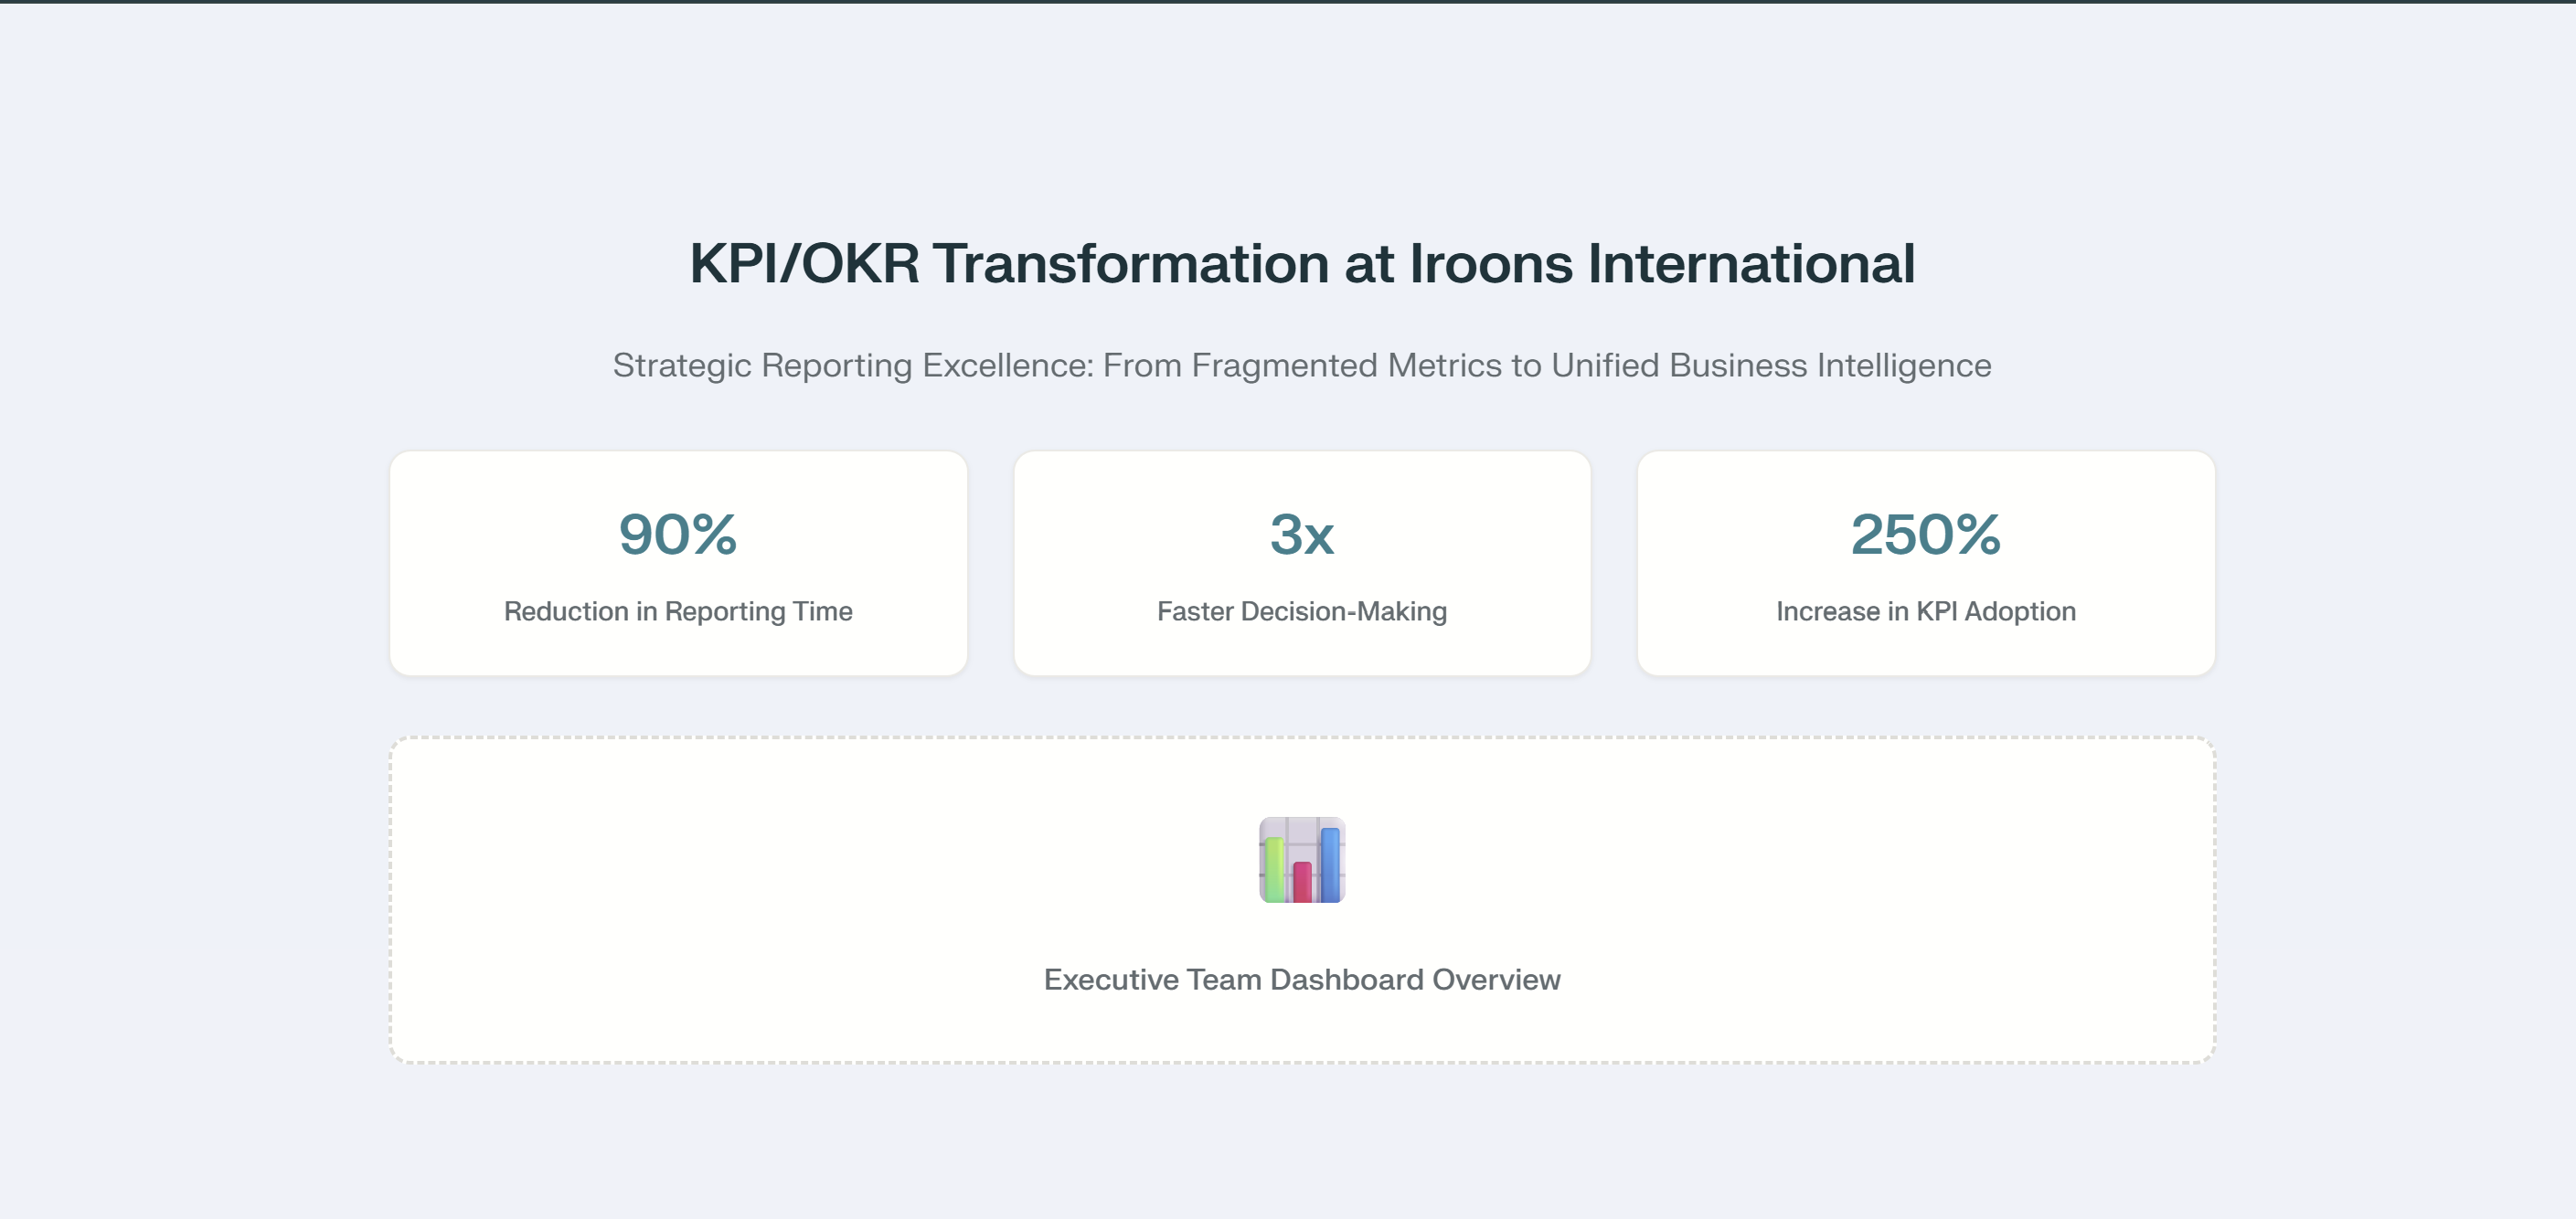
Task: Click the dark bar at page top
Action: pos(1288,1)
